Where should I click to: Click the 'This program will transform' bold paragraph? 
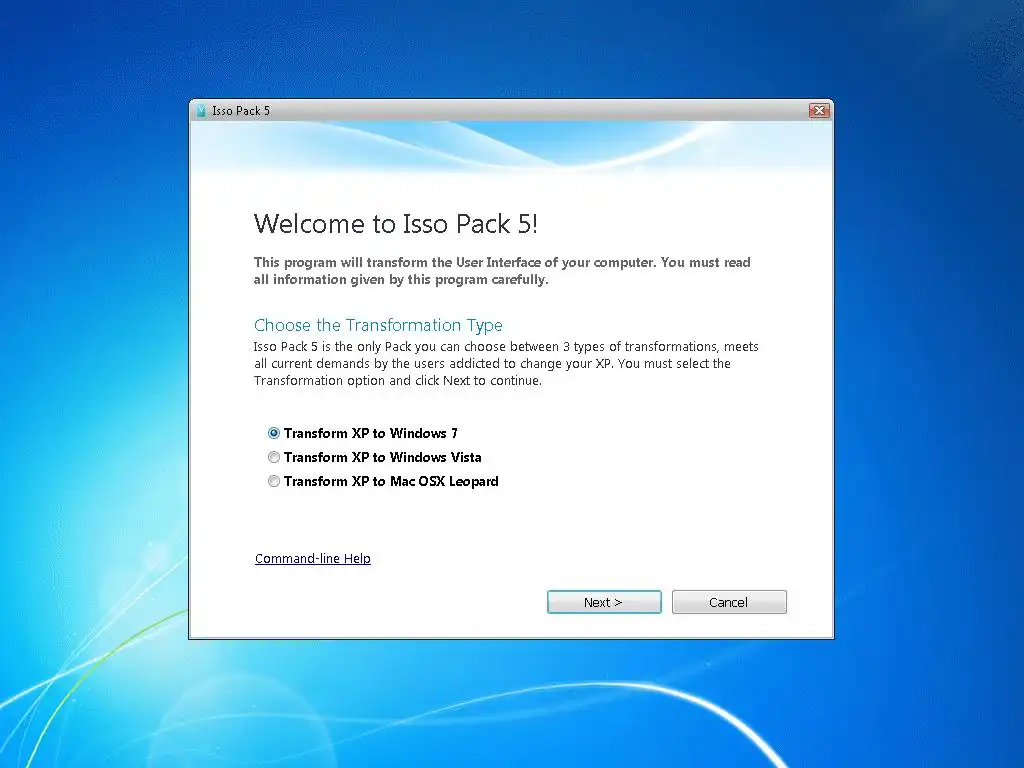(x=502, y=271)
